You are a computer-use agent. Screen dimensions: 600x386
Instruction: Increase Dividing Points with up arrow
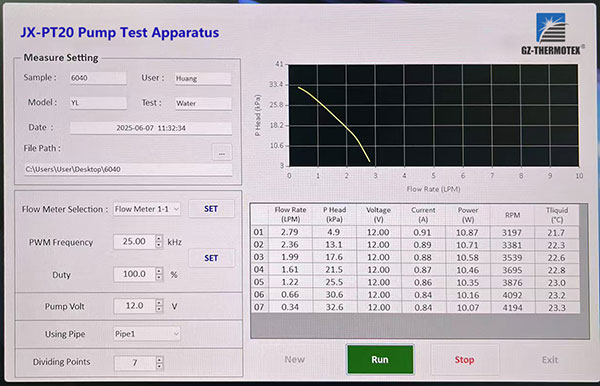[160, 359]
